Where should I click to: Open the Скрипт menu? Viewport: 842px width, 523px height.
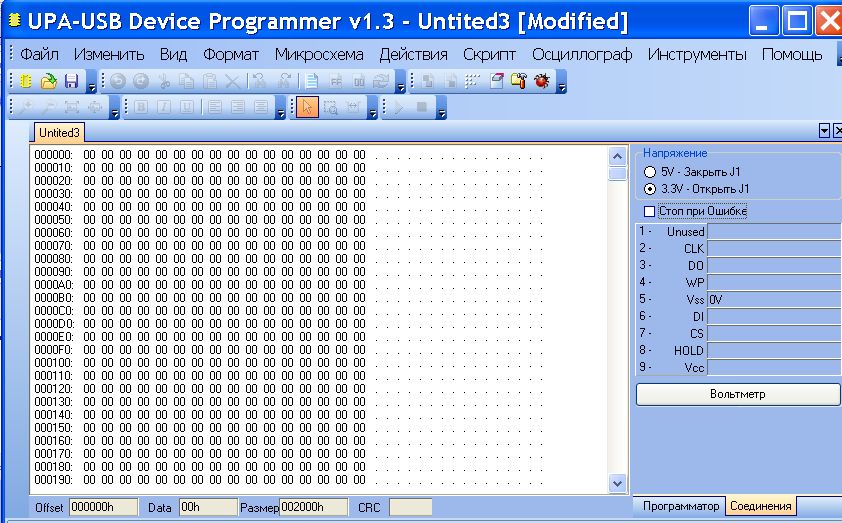tap(489, 54)
